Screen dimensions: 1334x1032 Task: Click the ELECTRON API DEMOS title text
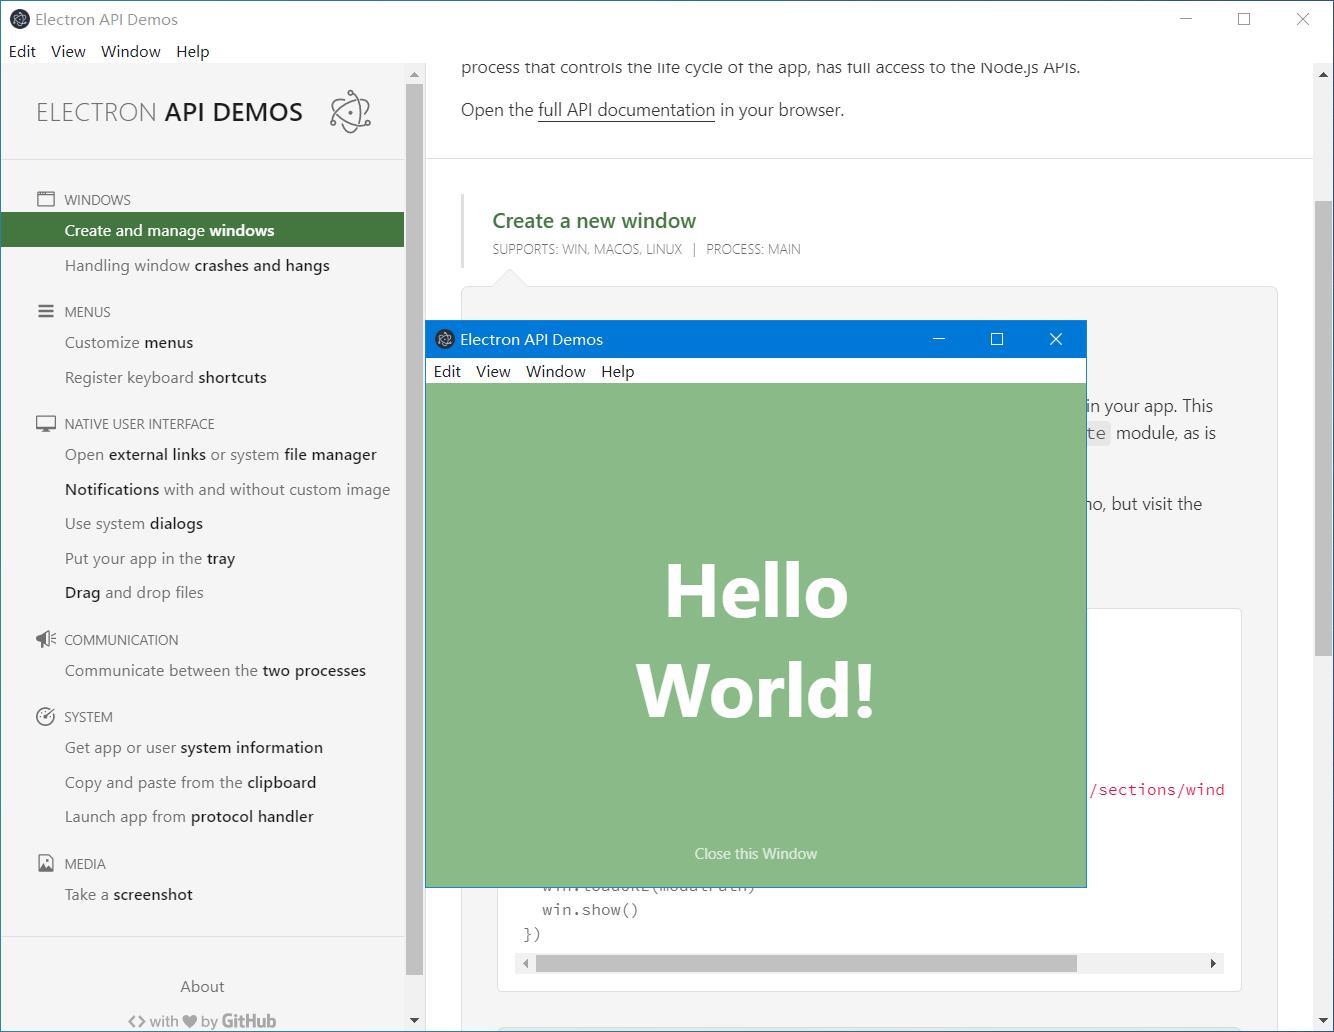click(x=169, y=112)
